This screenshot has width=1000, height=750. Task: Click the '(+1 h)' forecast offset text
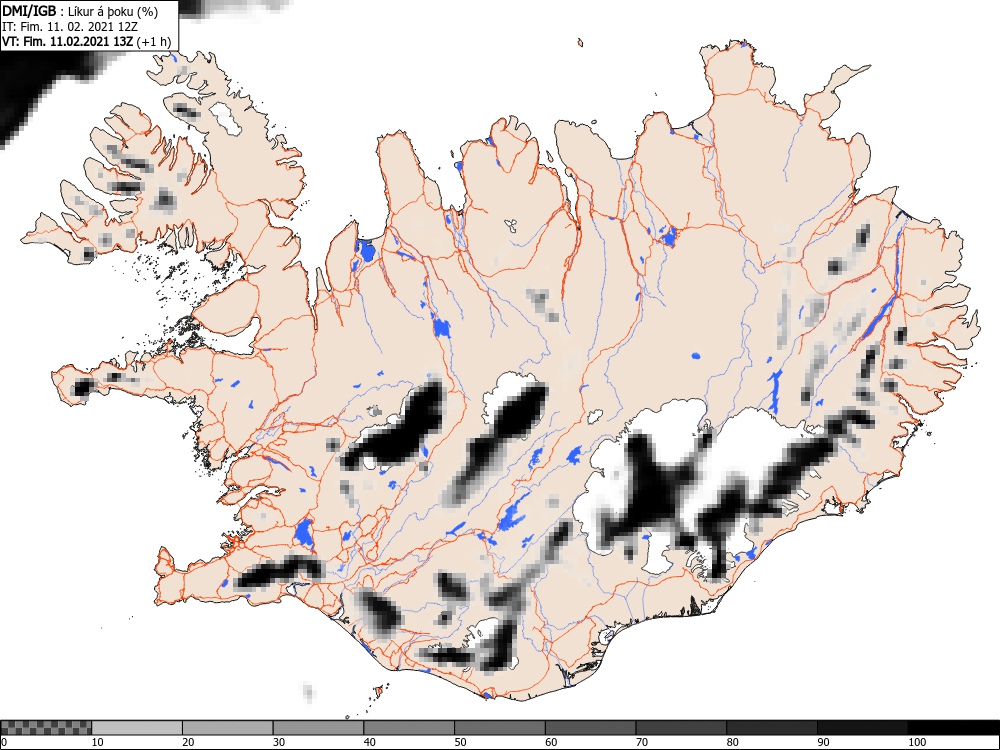click(x=154, y=43)
